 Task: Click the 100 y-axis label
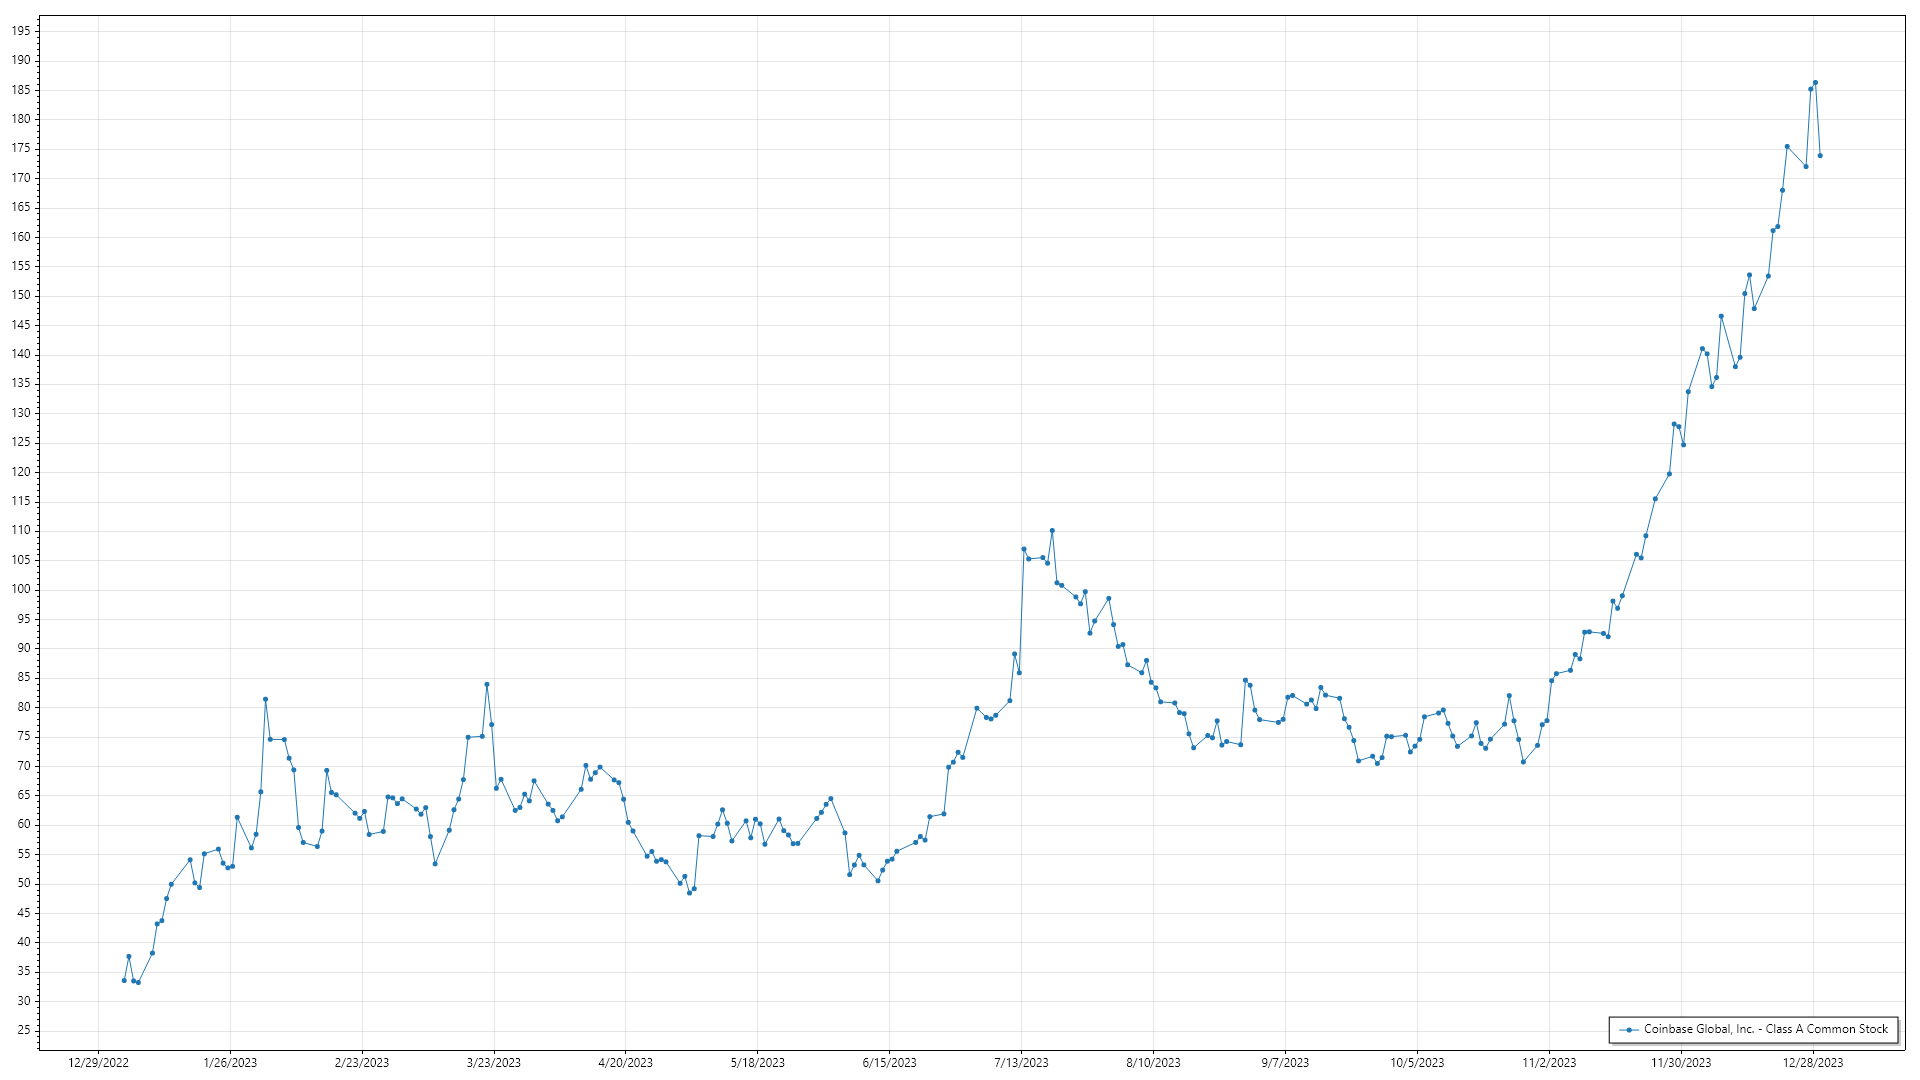point(22,589)
